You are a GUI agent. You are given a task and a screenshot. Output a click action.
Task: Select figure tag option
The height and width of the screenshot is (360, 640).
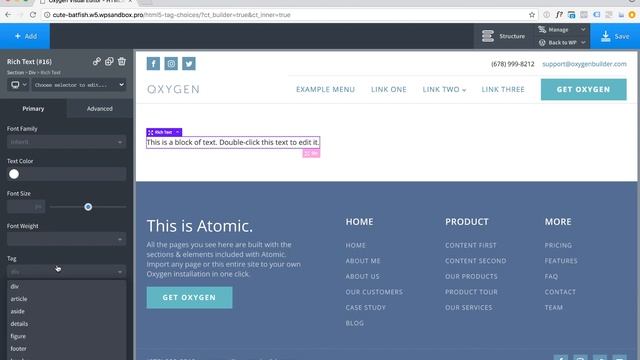66,336
